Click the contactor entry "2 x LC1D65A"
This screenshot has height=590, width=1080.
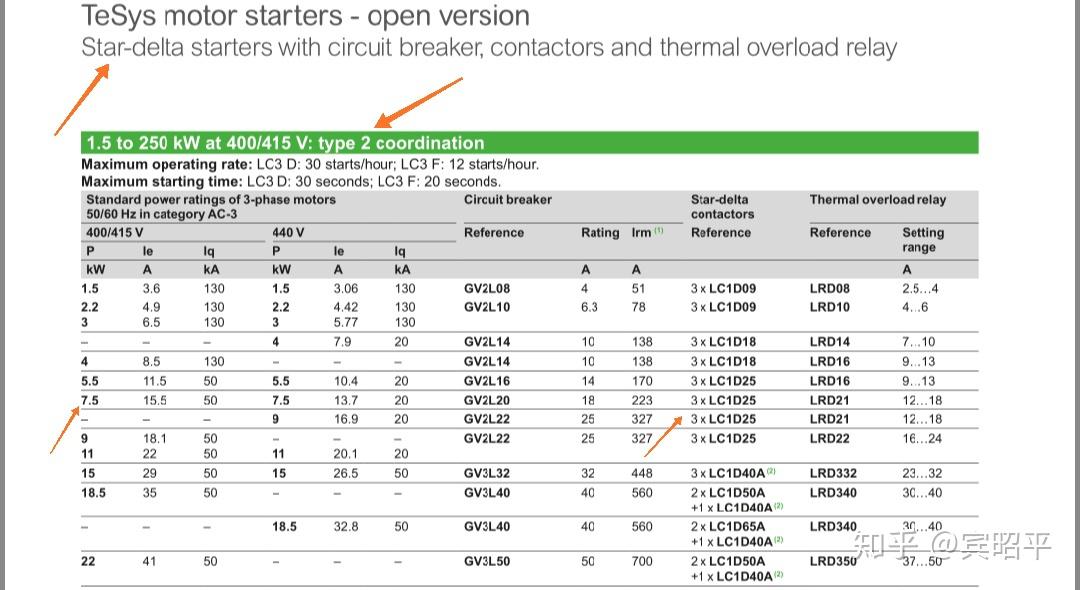point(727,527)
